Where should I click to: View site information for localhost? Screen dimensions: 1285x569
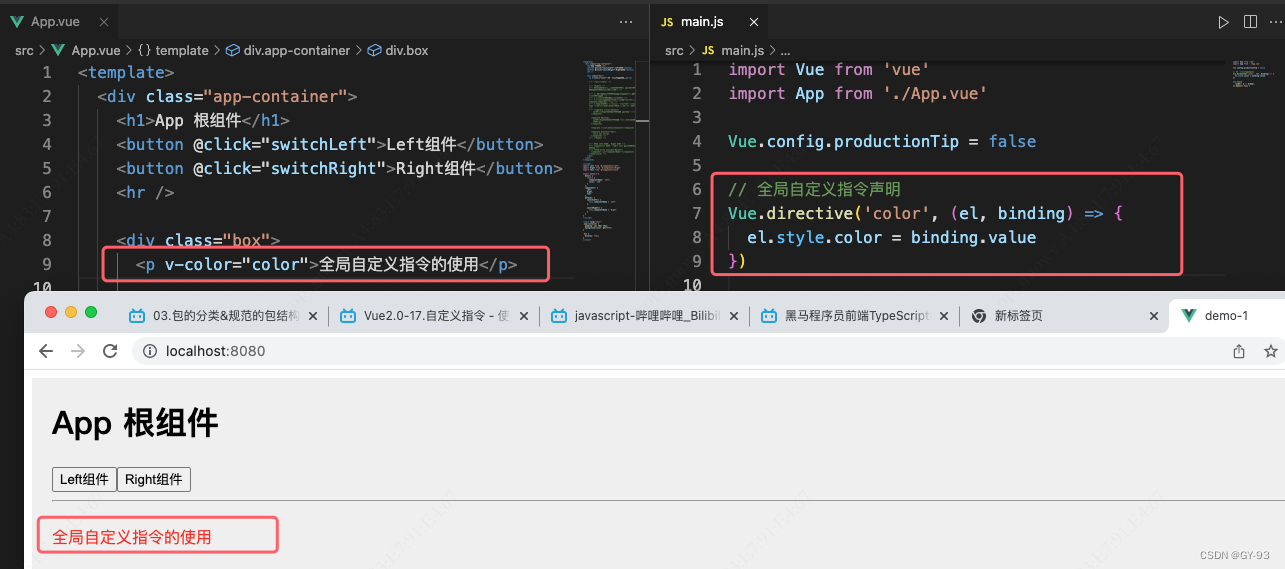(x=150, y=351)
